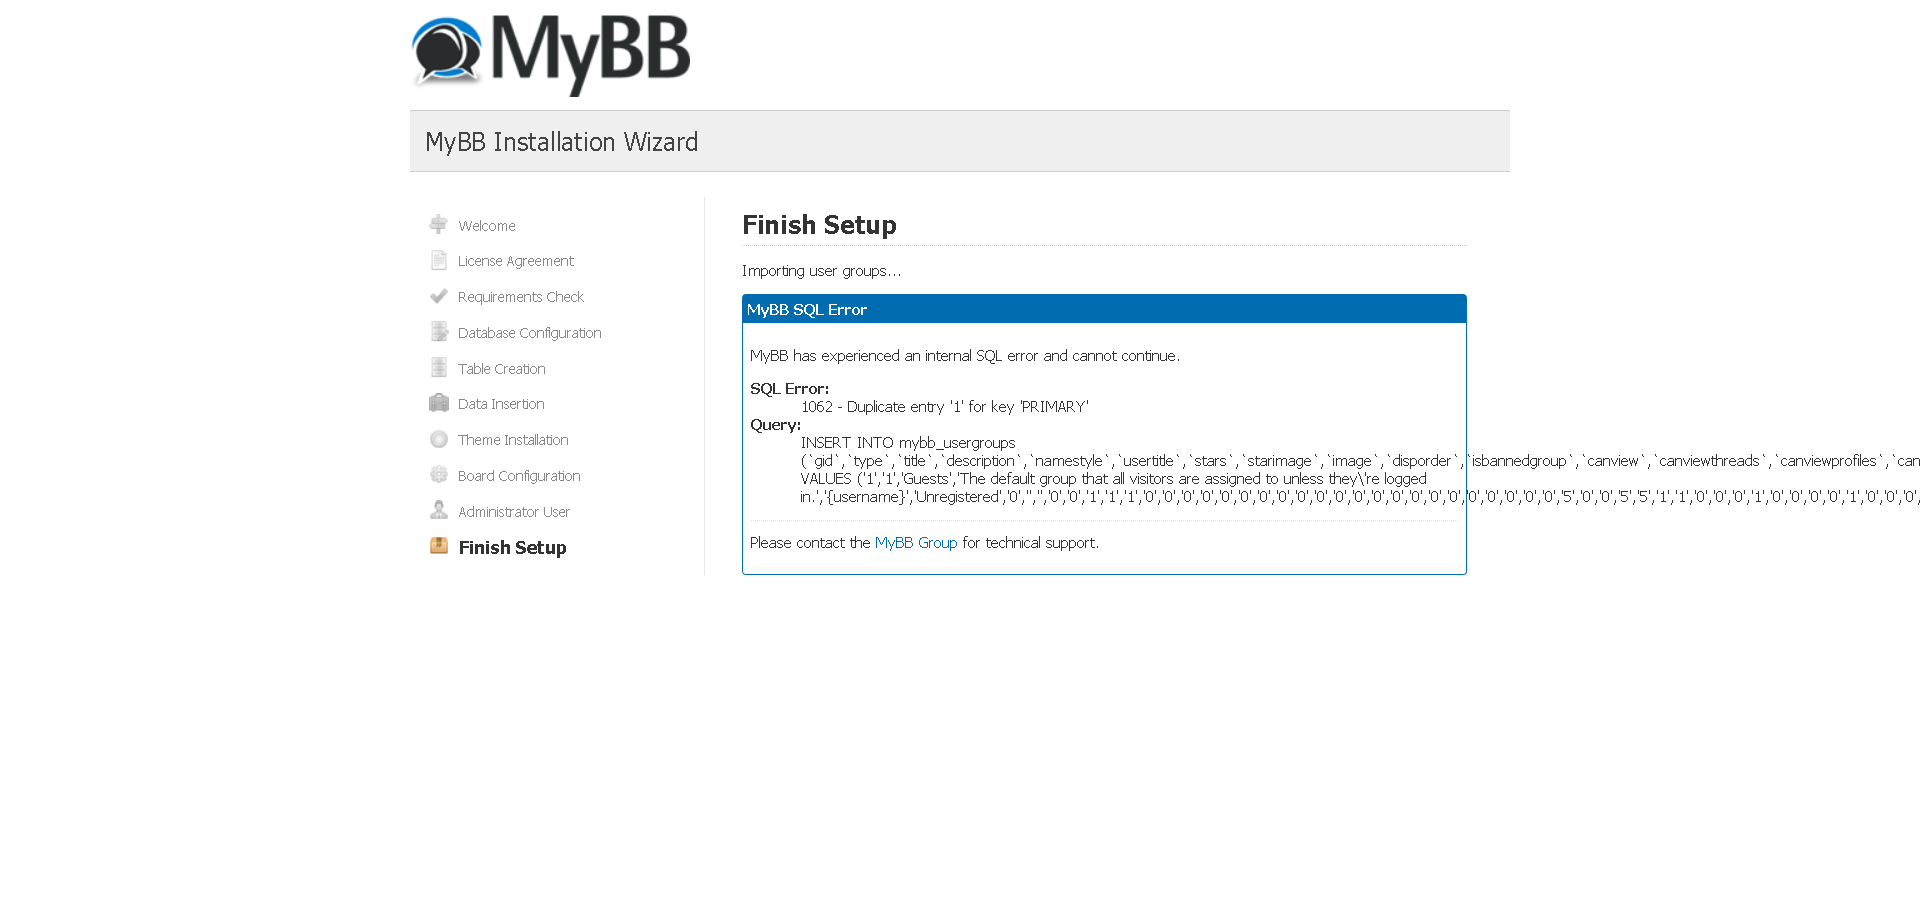This screenshot has height=909, width=1920.
Task: Click the MyBB Installation Wizard title
Action: click(x=561, y=142)
